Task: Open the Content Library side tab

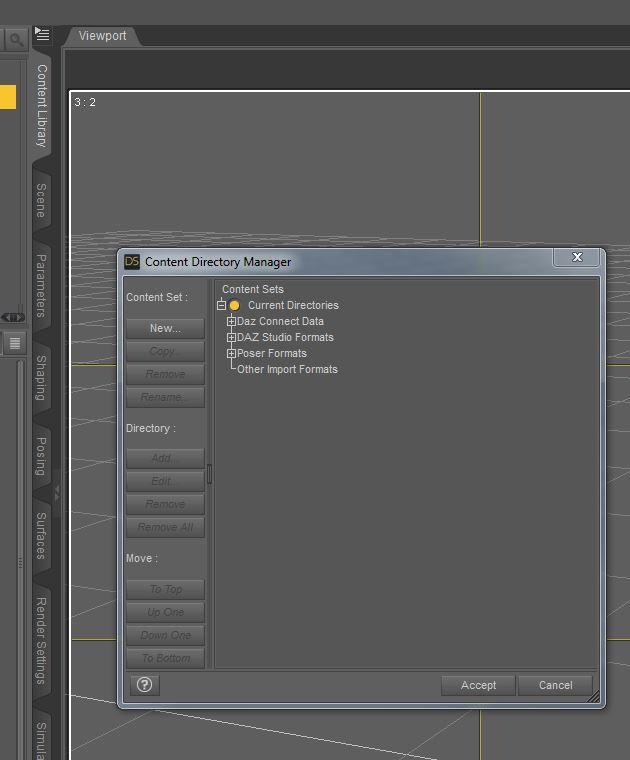Action: coord(42,106)
